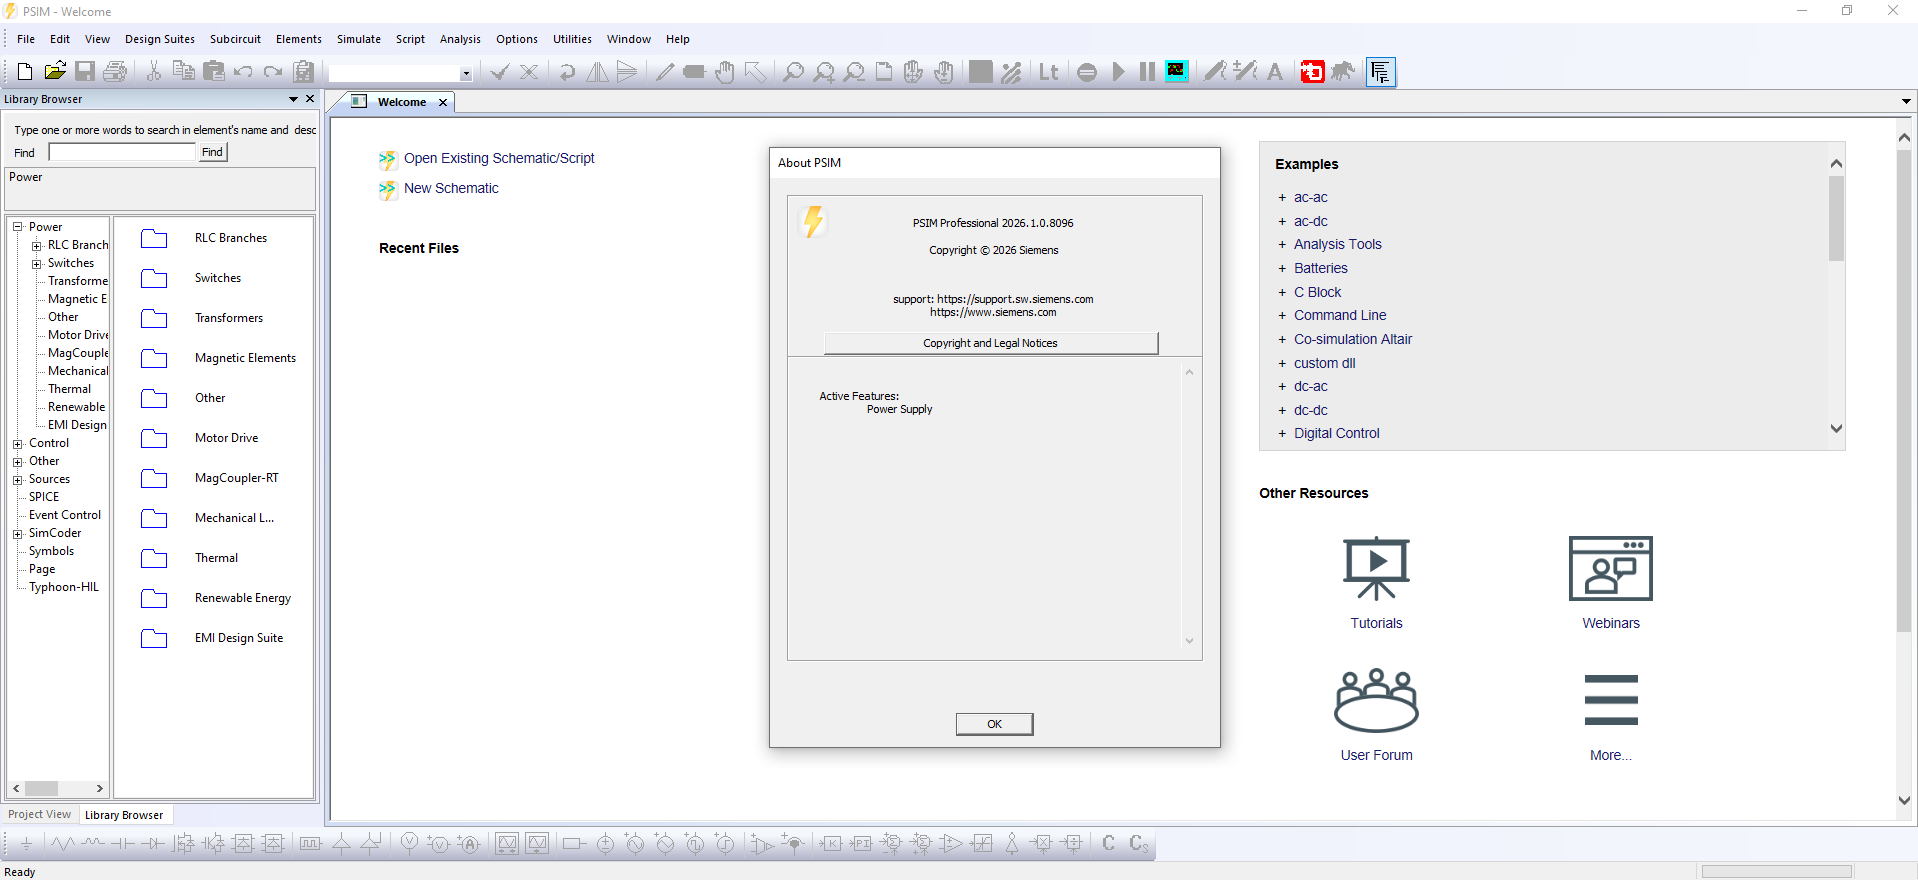This screenshot has height=880, width=1918.
Task: Click the text label A icon
Action: [1275, 71]
